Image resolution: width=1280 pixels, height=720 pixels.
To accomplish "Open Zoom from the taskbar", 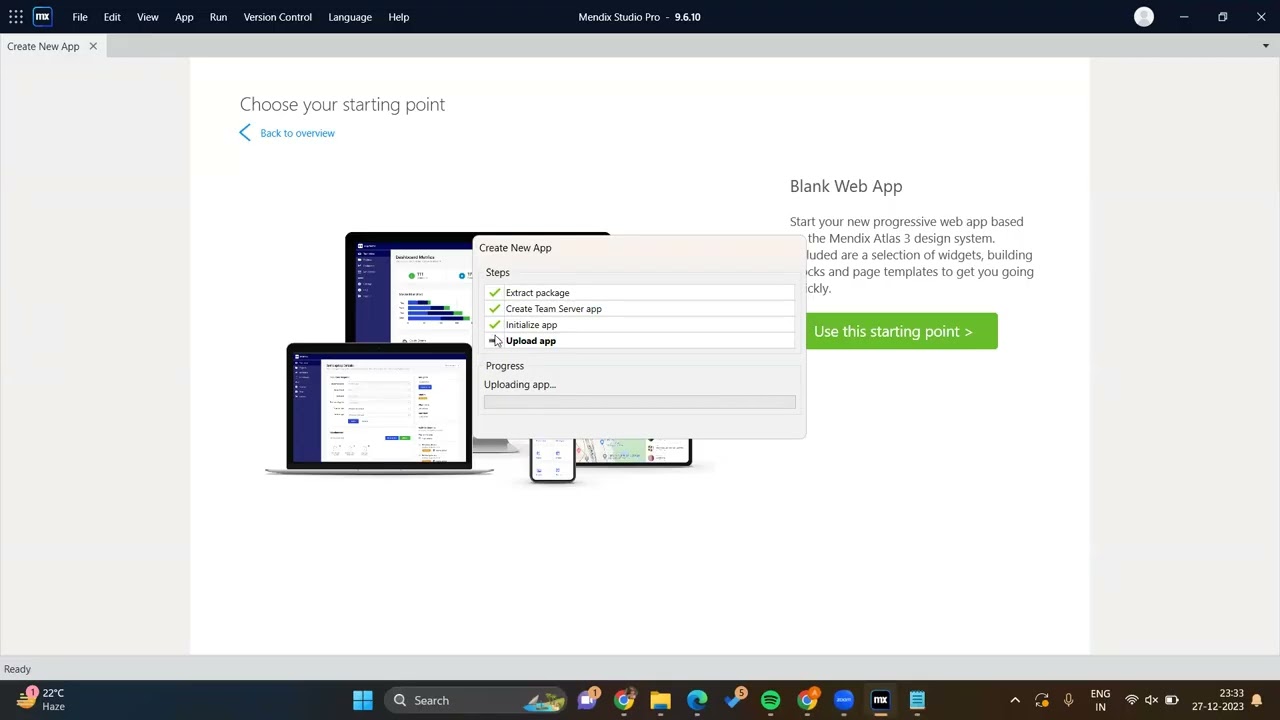I will tap(844, 700).
